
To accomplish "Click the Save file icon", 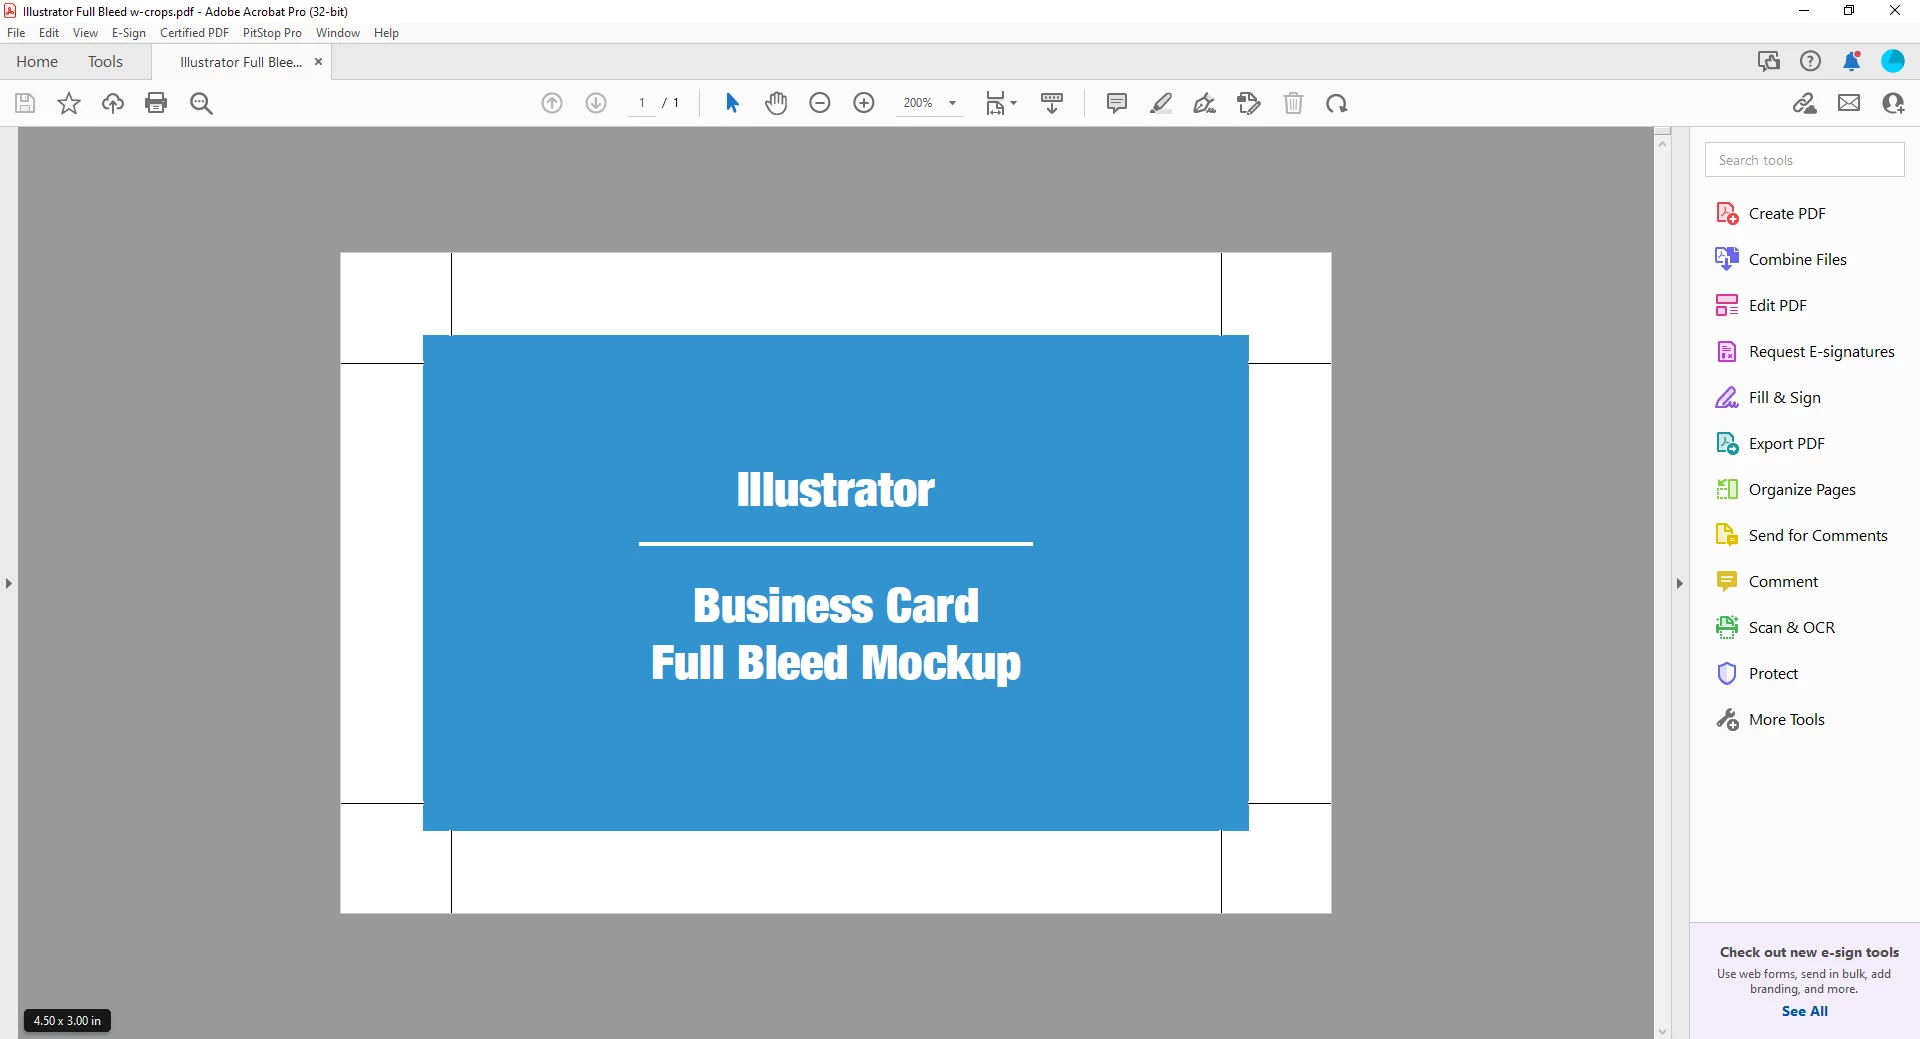I will [25, 103].
